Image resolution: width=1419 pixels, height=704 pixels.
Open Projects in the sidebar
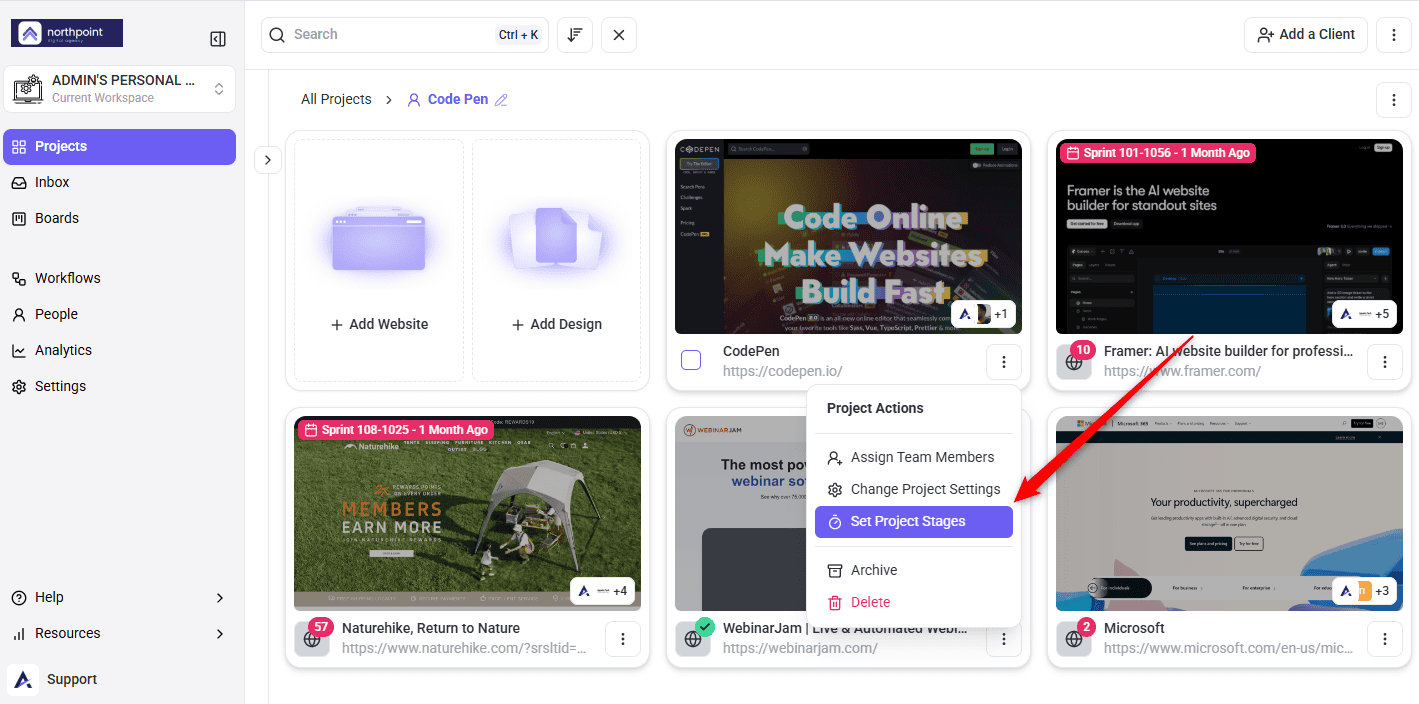click(x=120, y=146)
